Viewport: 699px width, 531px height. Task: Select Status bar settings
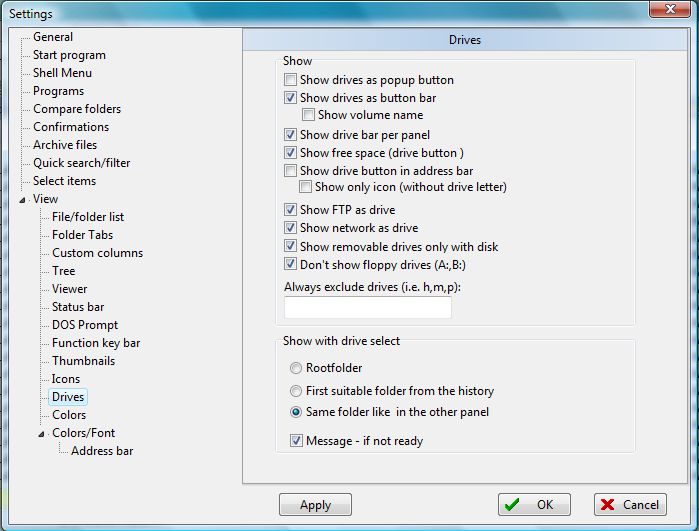tap(78, 307)
